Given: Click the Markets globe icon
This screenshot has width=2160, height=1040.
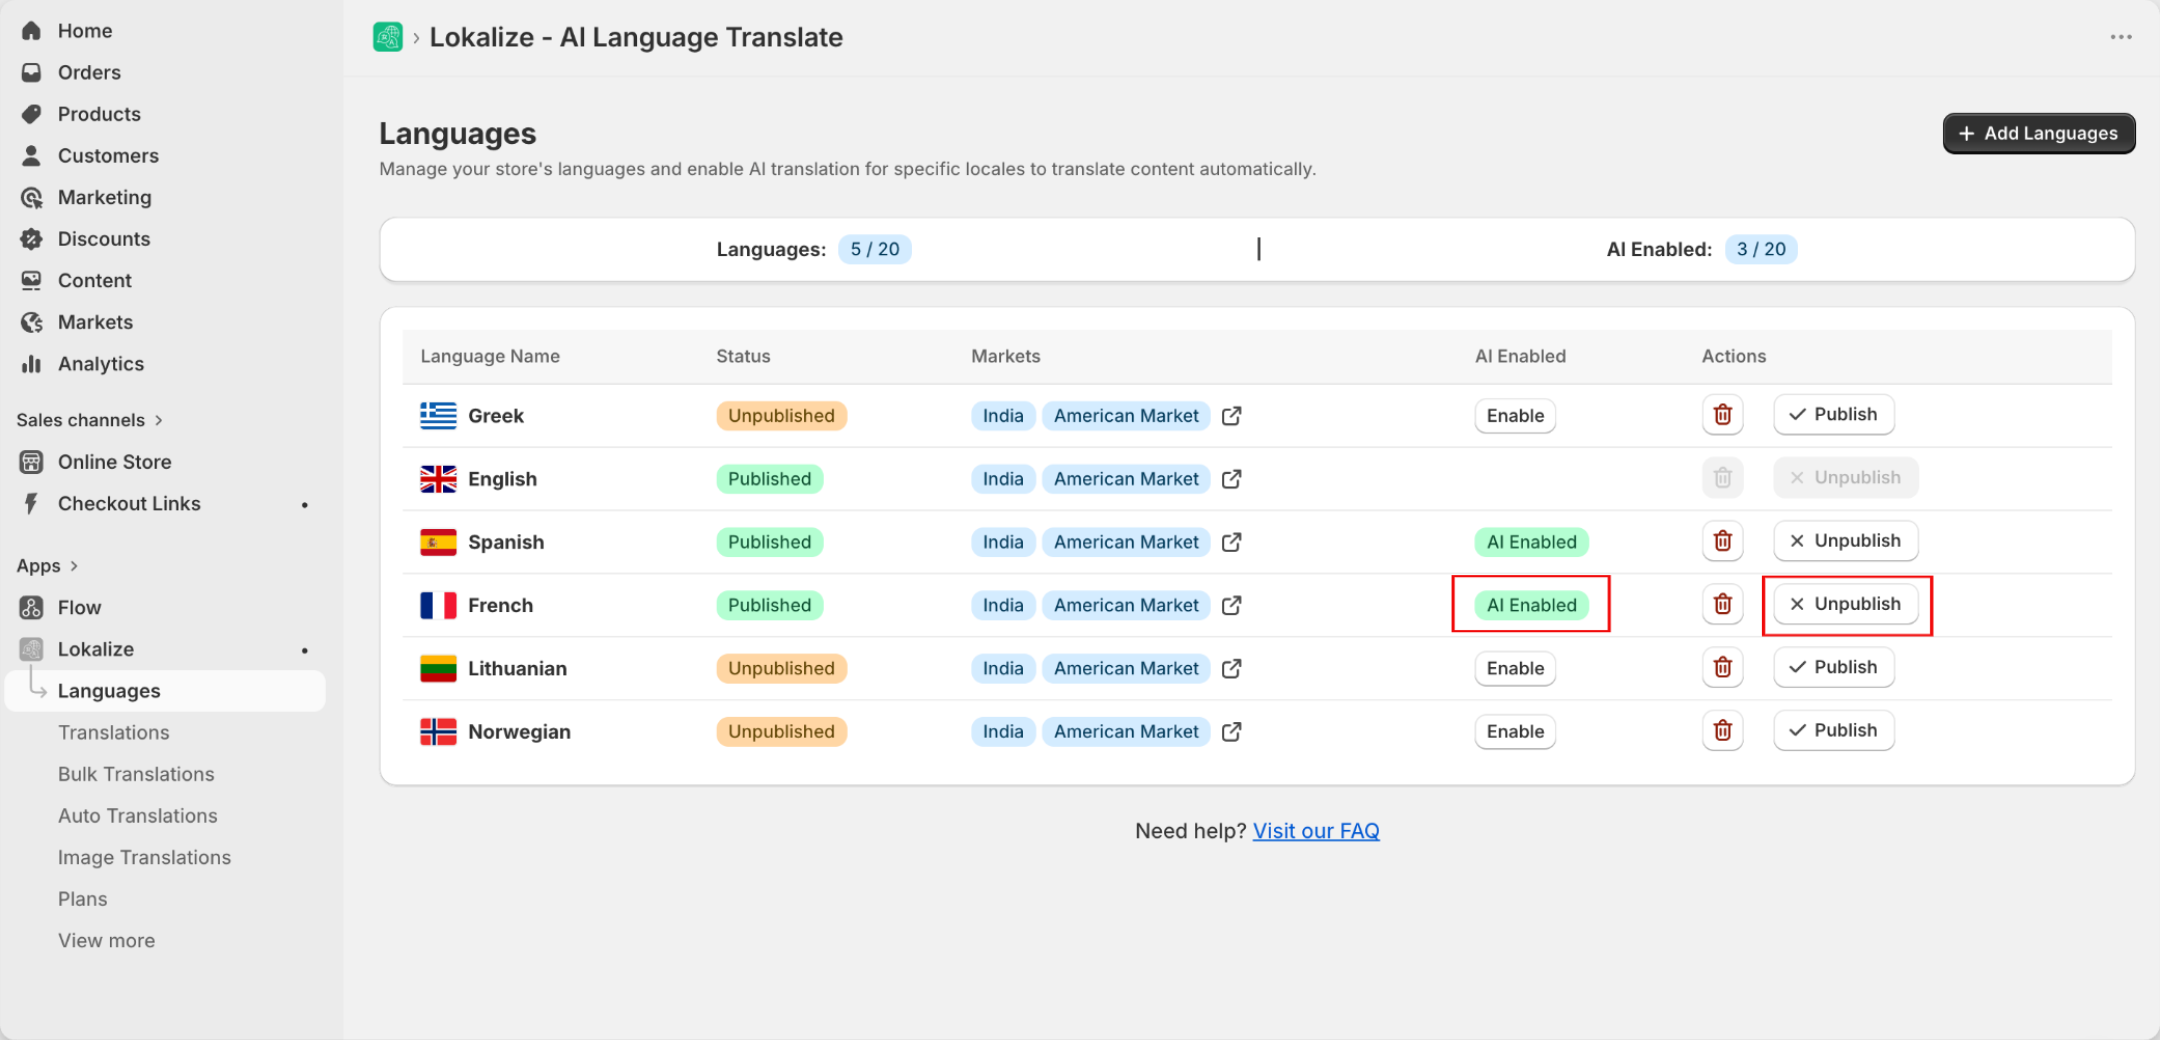Looking at the screenshot, I should pyautogui.click(x=31, y=322).
